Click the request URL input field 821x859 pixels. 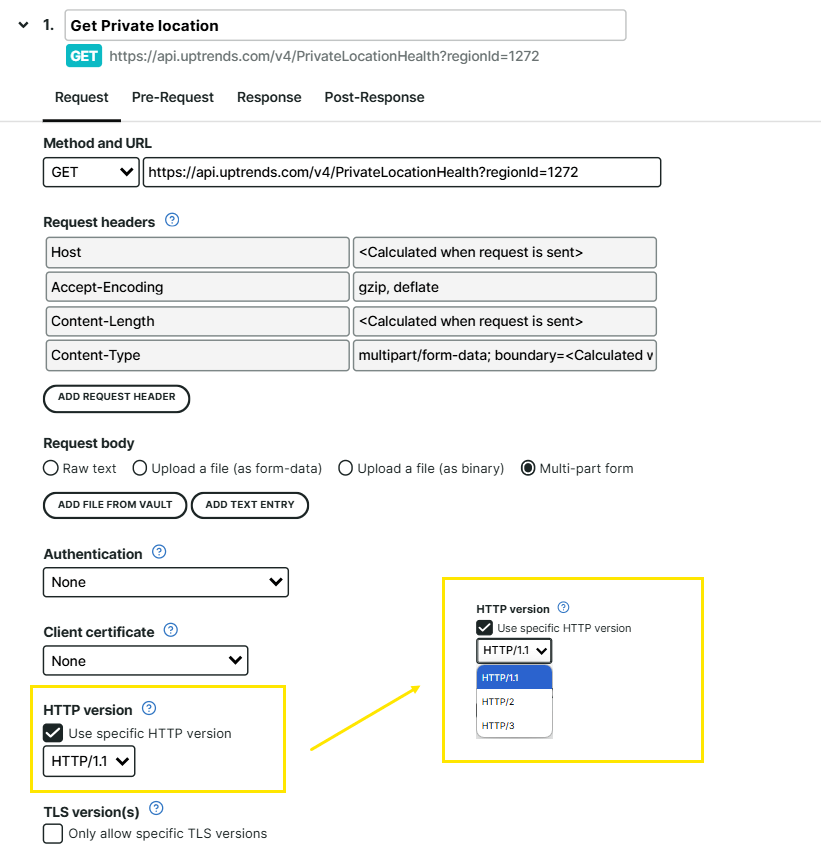[401, 172]
